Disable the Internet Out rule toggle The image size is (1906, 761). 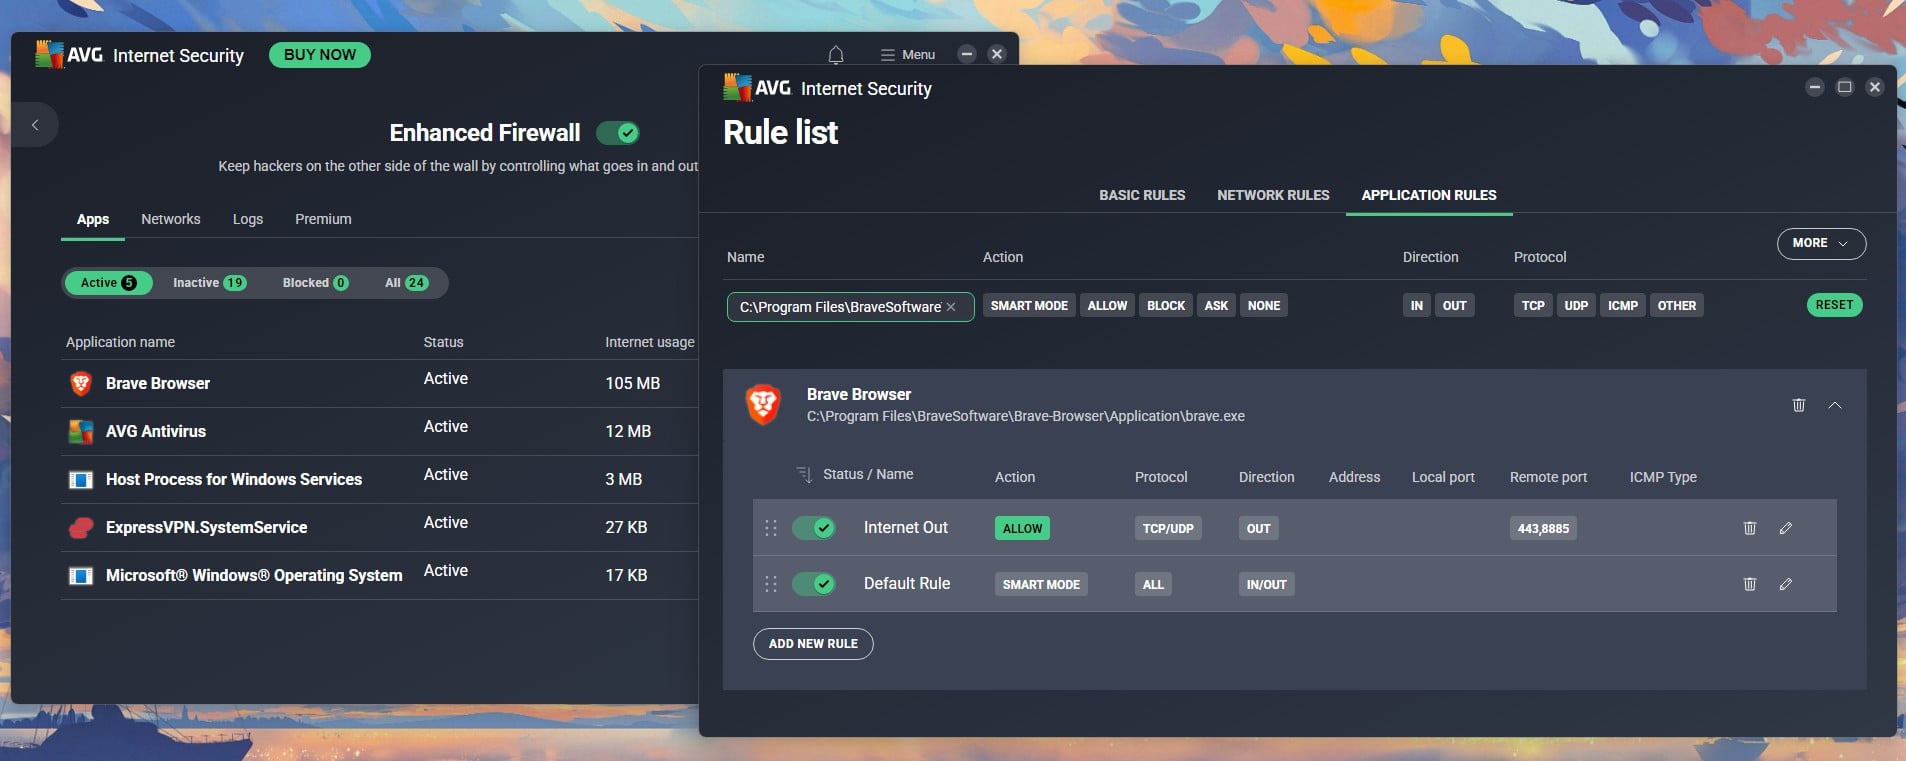coord(814,528)
